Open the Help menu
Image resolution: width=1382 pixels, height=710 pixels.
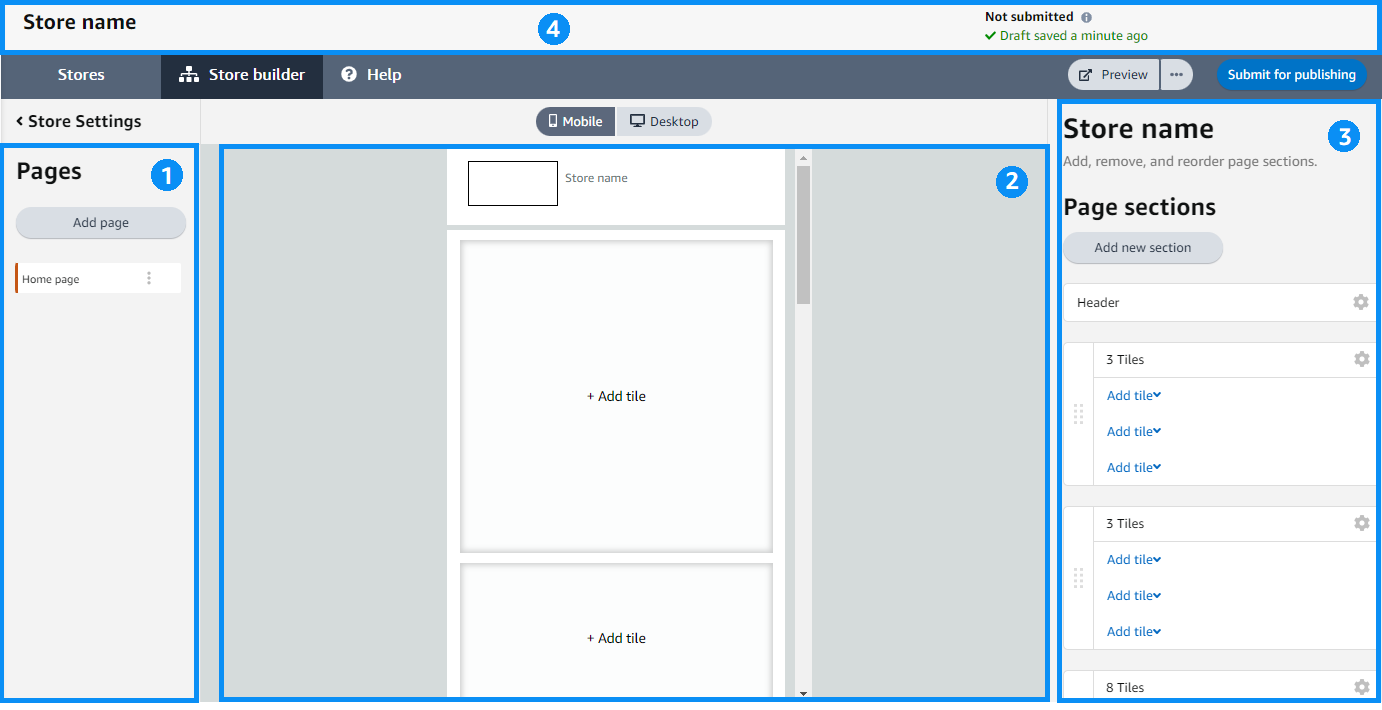[x=371, y=75]
